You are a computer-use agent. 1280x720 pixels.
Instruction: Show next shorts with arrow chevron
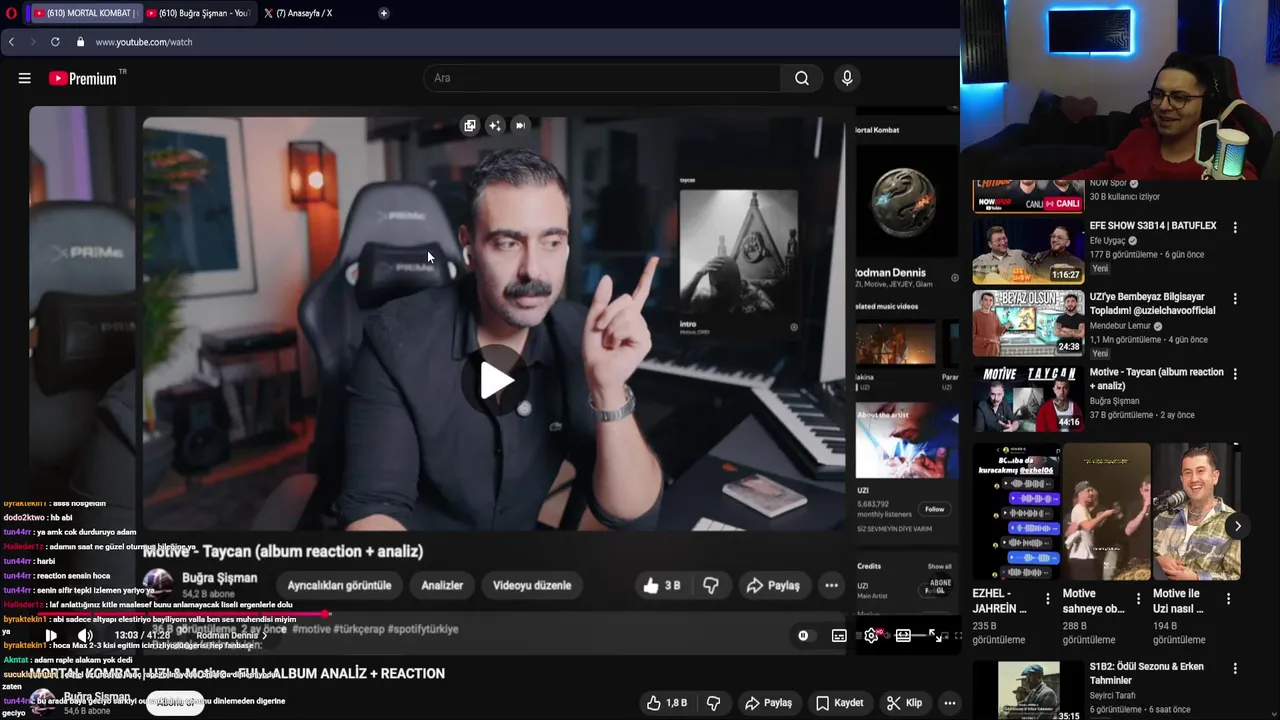(x=1237, y=526)
